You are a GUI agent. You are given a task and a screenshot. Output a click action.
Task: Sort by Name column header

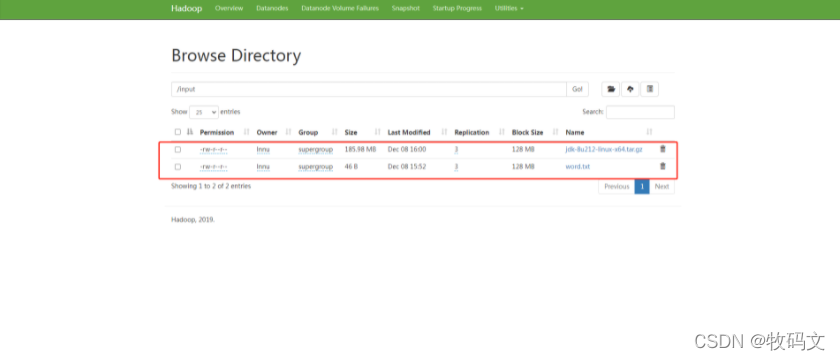tap(575, 132)
